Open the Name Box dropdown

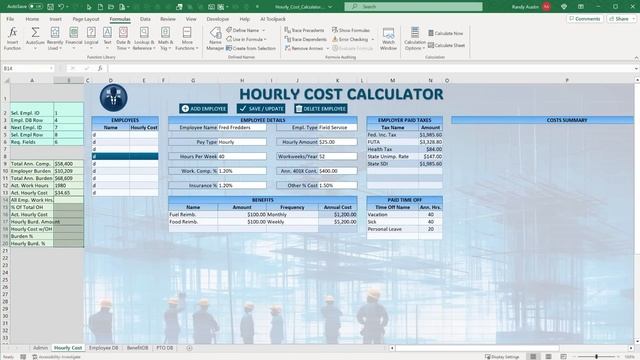(51, 69)
